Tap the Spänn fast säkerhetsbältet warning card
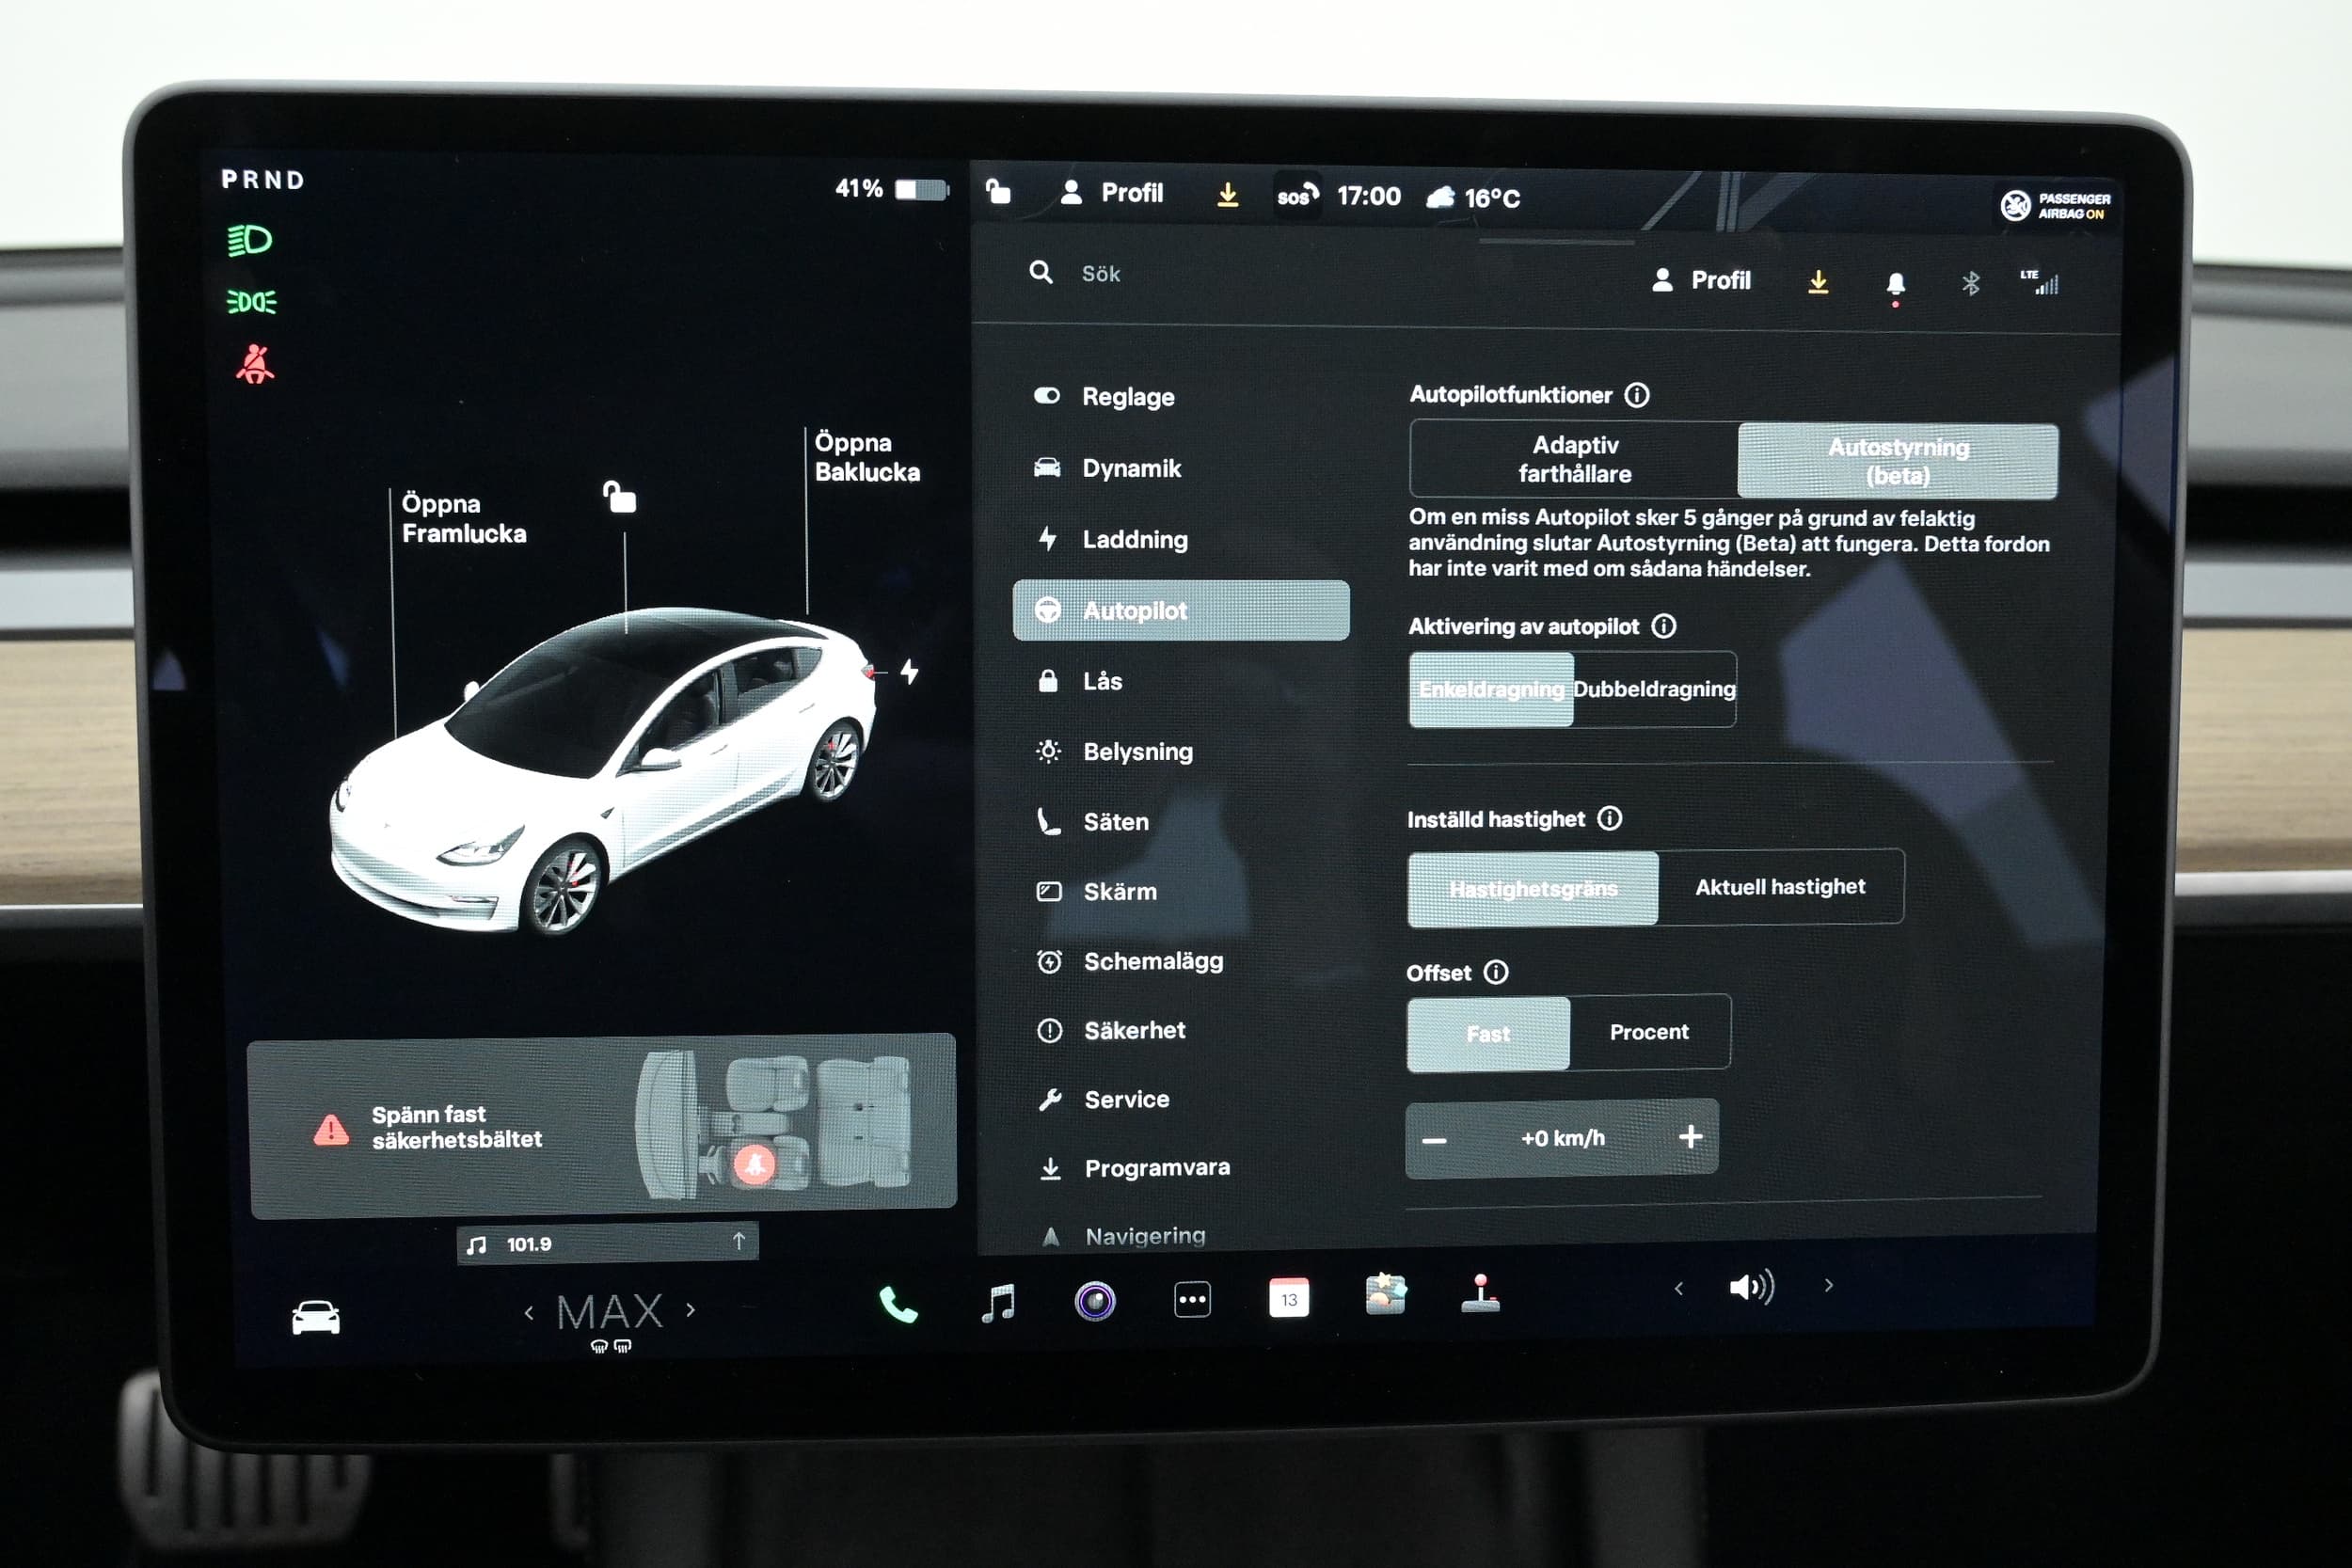Viewport: 2352px width, 1568px height. coord(603,1126)
